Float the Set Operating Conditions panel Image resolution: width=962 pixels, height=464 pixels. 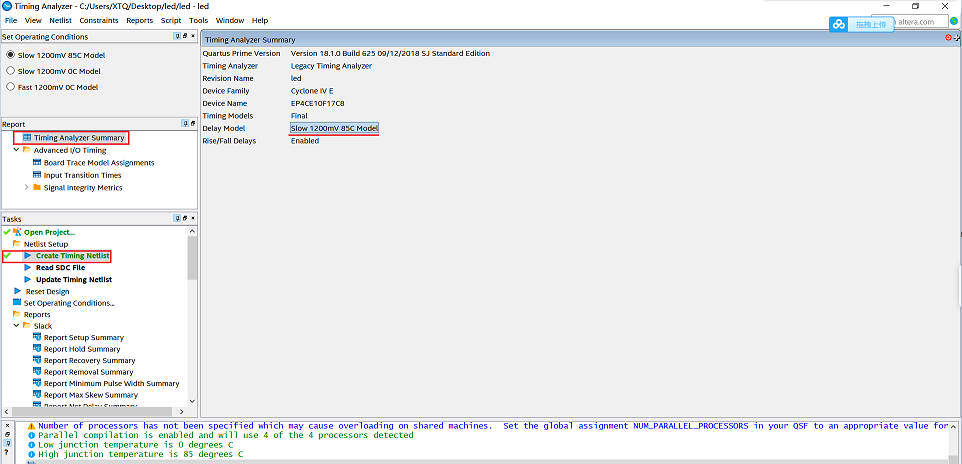click(x=185, y=37)
